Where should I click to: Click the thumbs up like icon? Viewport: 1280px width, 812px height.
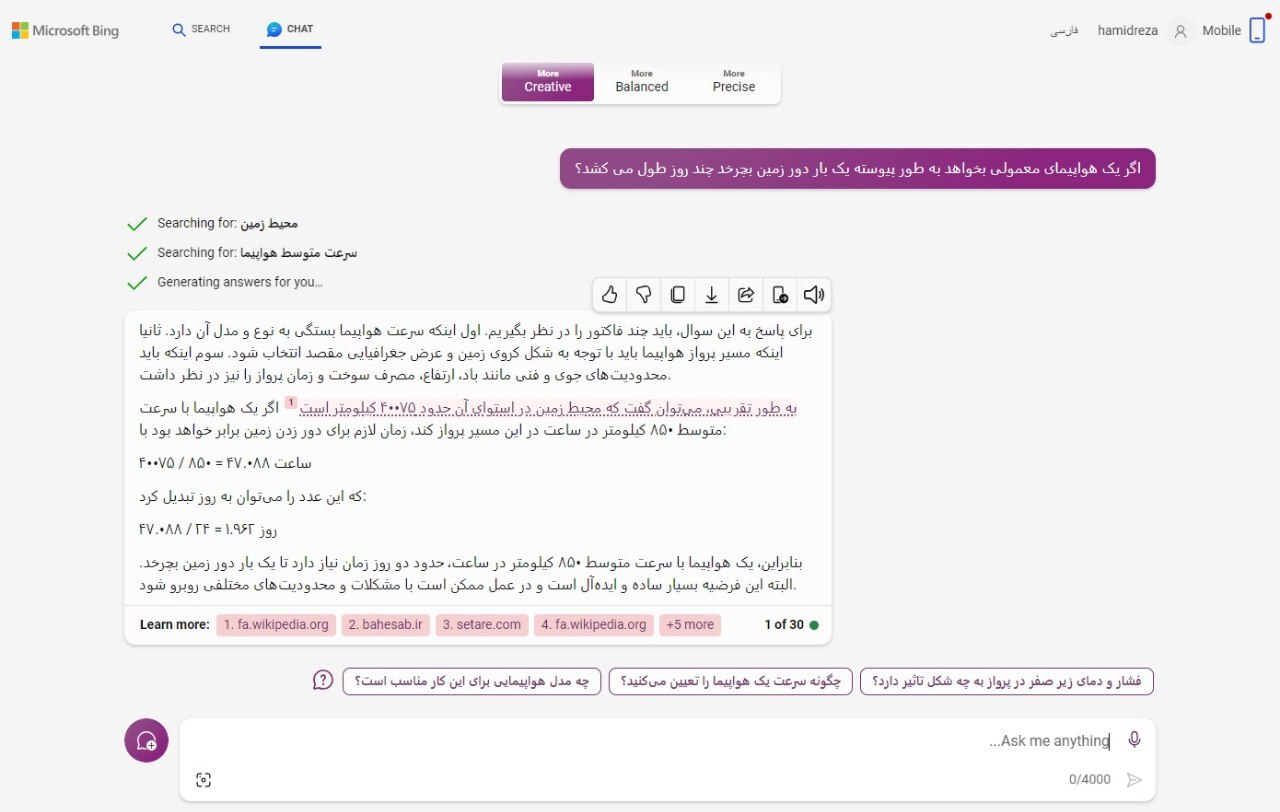[610, 294]
